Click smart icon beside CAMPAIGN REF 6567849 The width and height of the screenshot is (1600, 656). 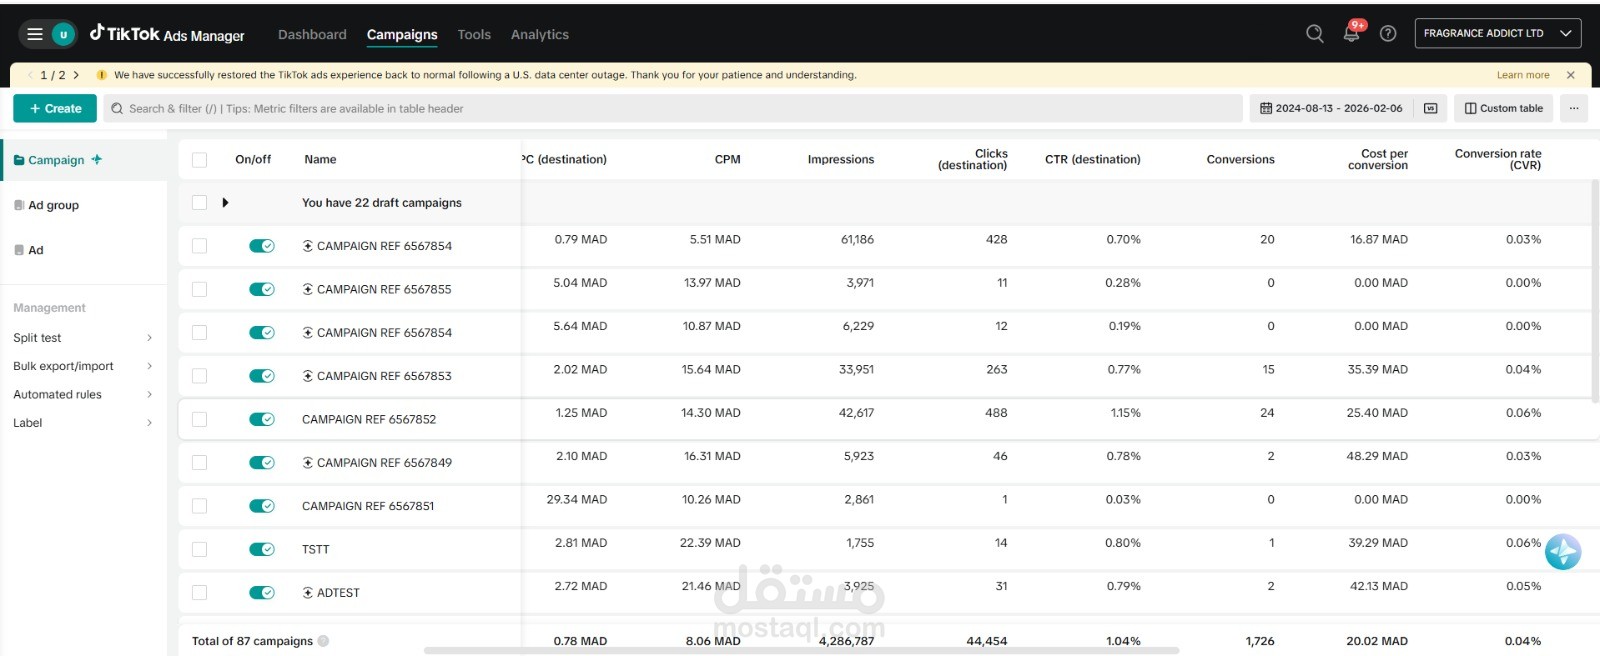[308, 463]
